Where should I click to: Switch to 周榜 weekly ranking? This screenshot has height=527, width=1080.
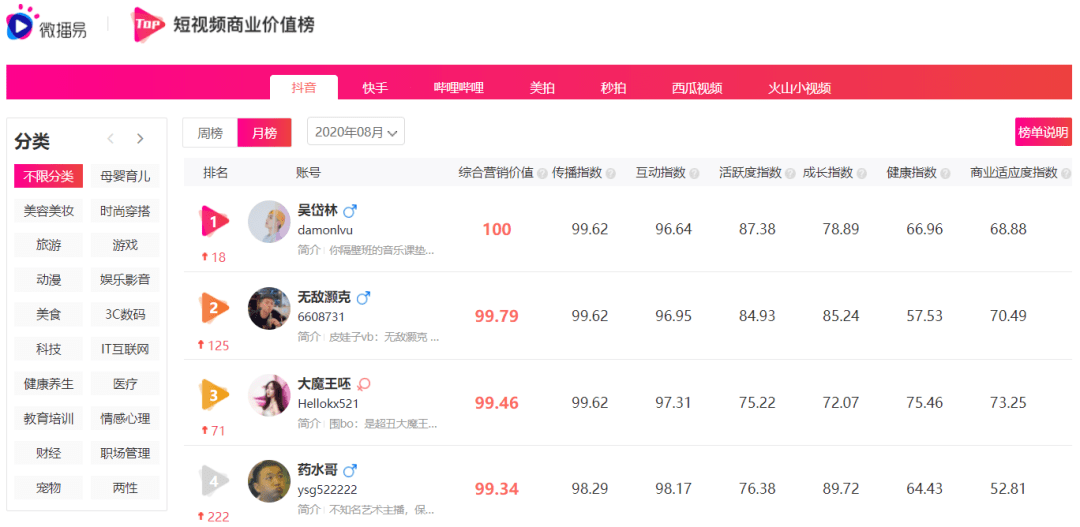point(210,133)
